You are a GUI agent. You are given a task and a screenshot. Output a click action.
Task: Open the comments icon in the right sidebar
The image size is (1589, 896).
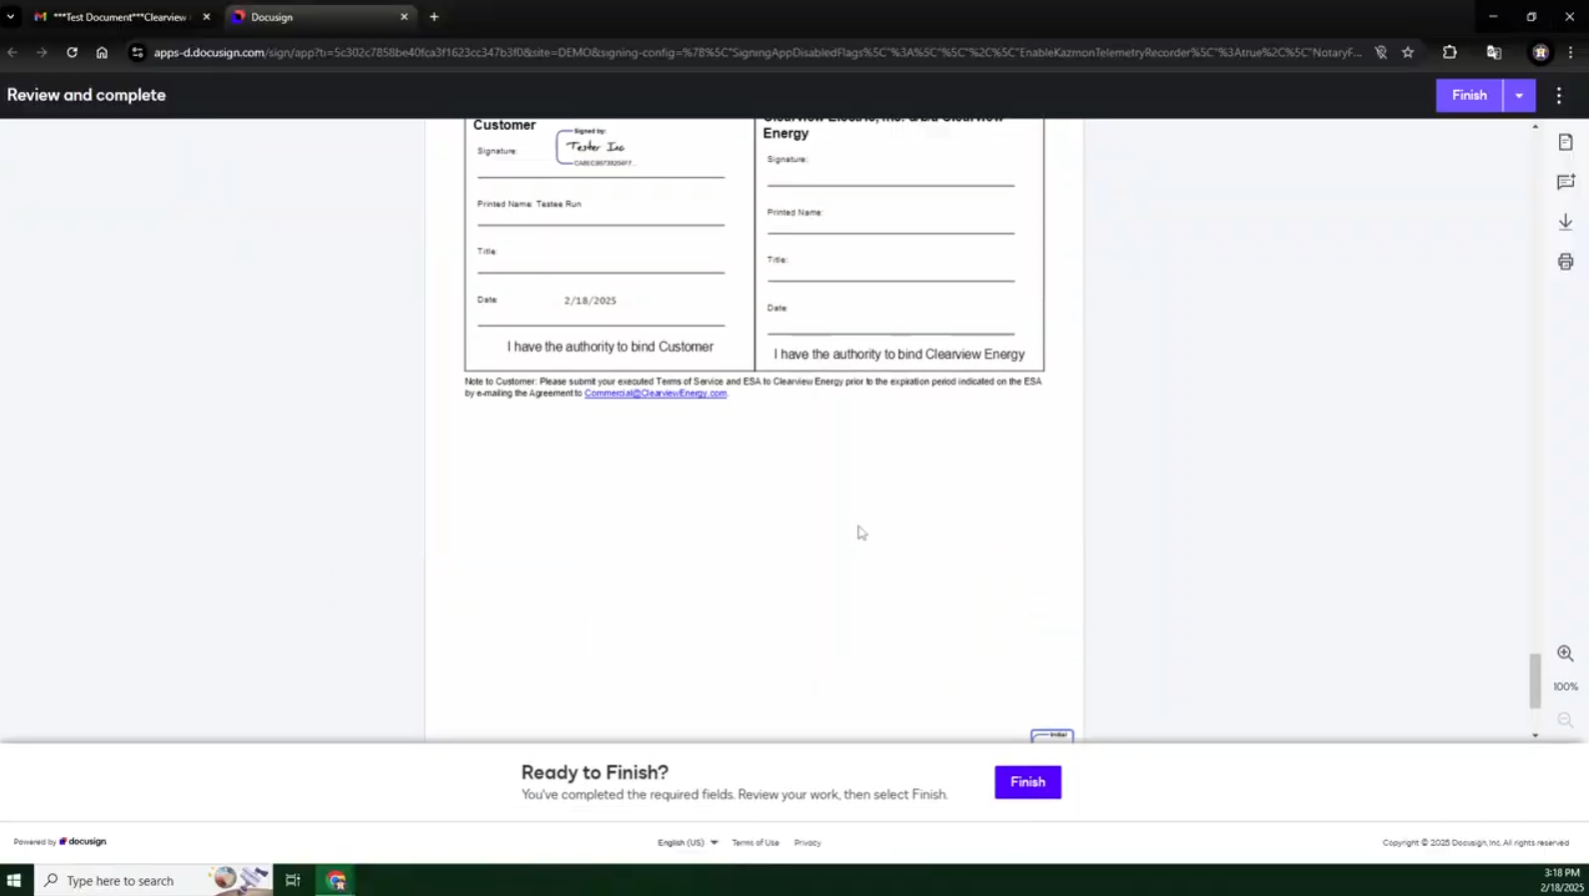pyautogui.click(x=1565, y=182)
